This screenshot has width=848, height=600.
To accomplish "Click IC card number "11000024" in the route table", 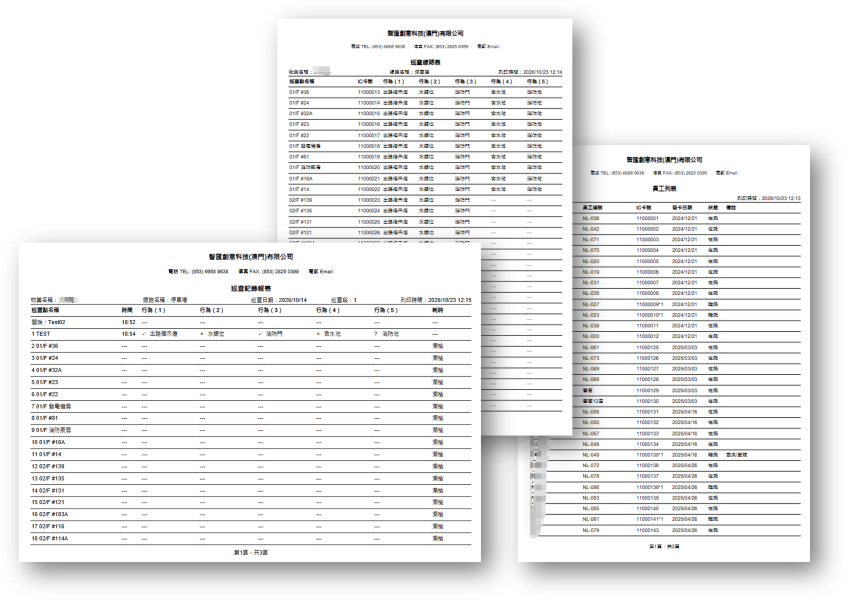I will [x=369, y=210].
